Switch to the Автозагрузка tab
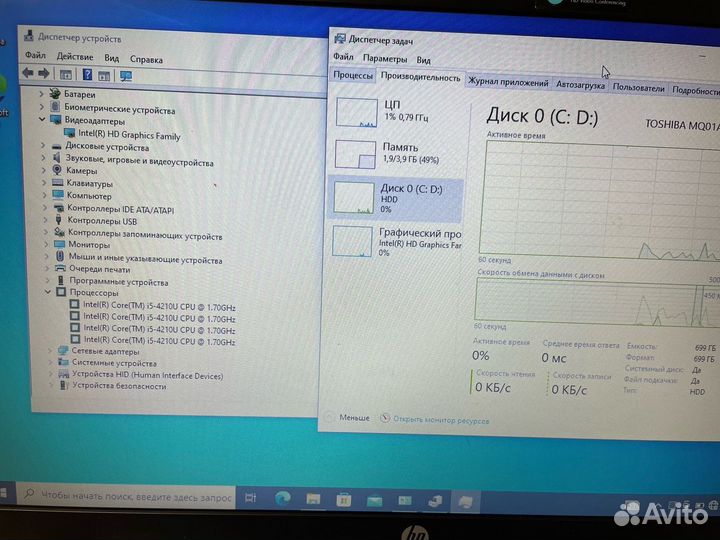Image resolution: width=720 pixels, height=540 pixels. tap(580, 85)
